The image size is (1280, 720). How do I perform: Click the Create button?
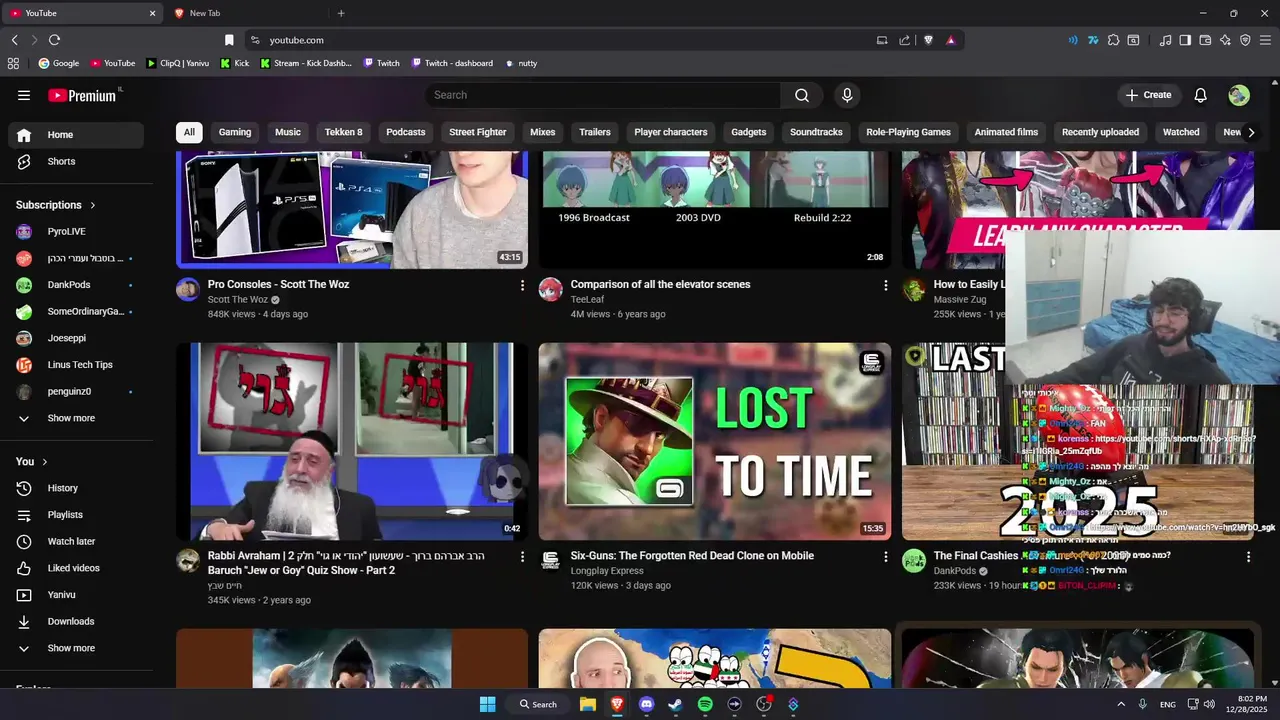point(1148,95)
